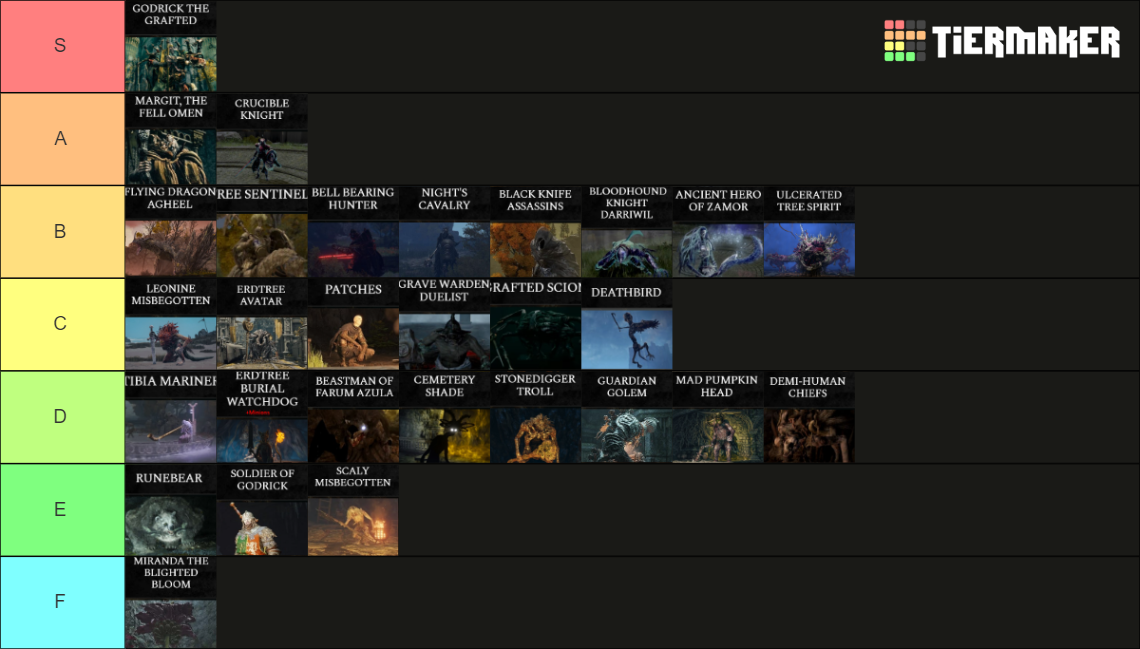This screenshot has width=1140, height=649.
Task: Select the Beastman of Farum Azula card
Action: 353,417
